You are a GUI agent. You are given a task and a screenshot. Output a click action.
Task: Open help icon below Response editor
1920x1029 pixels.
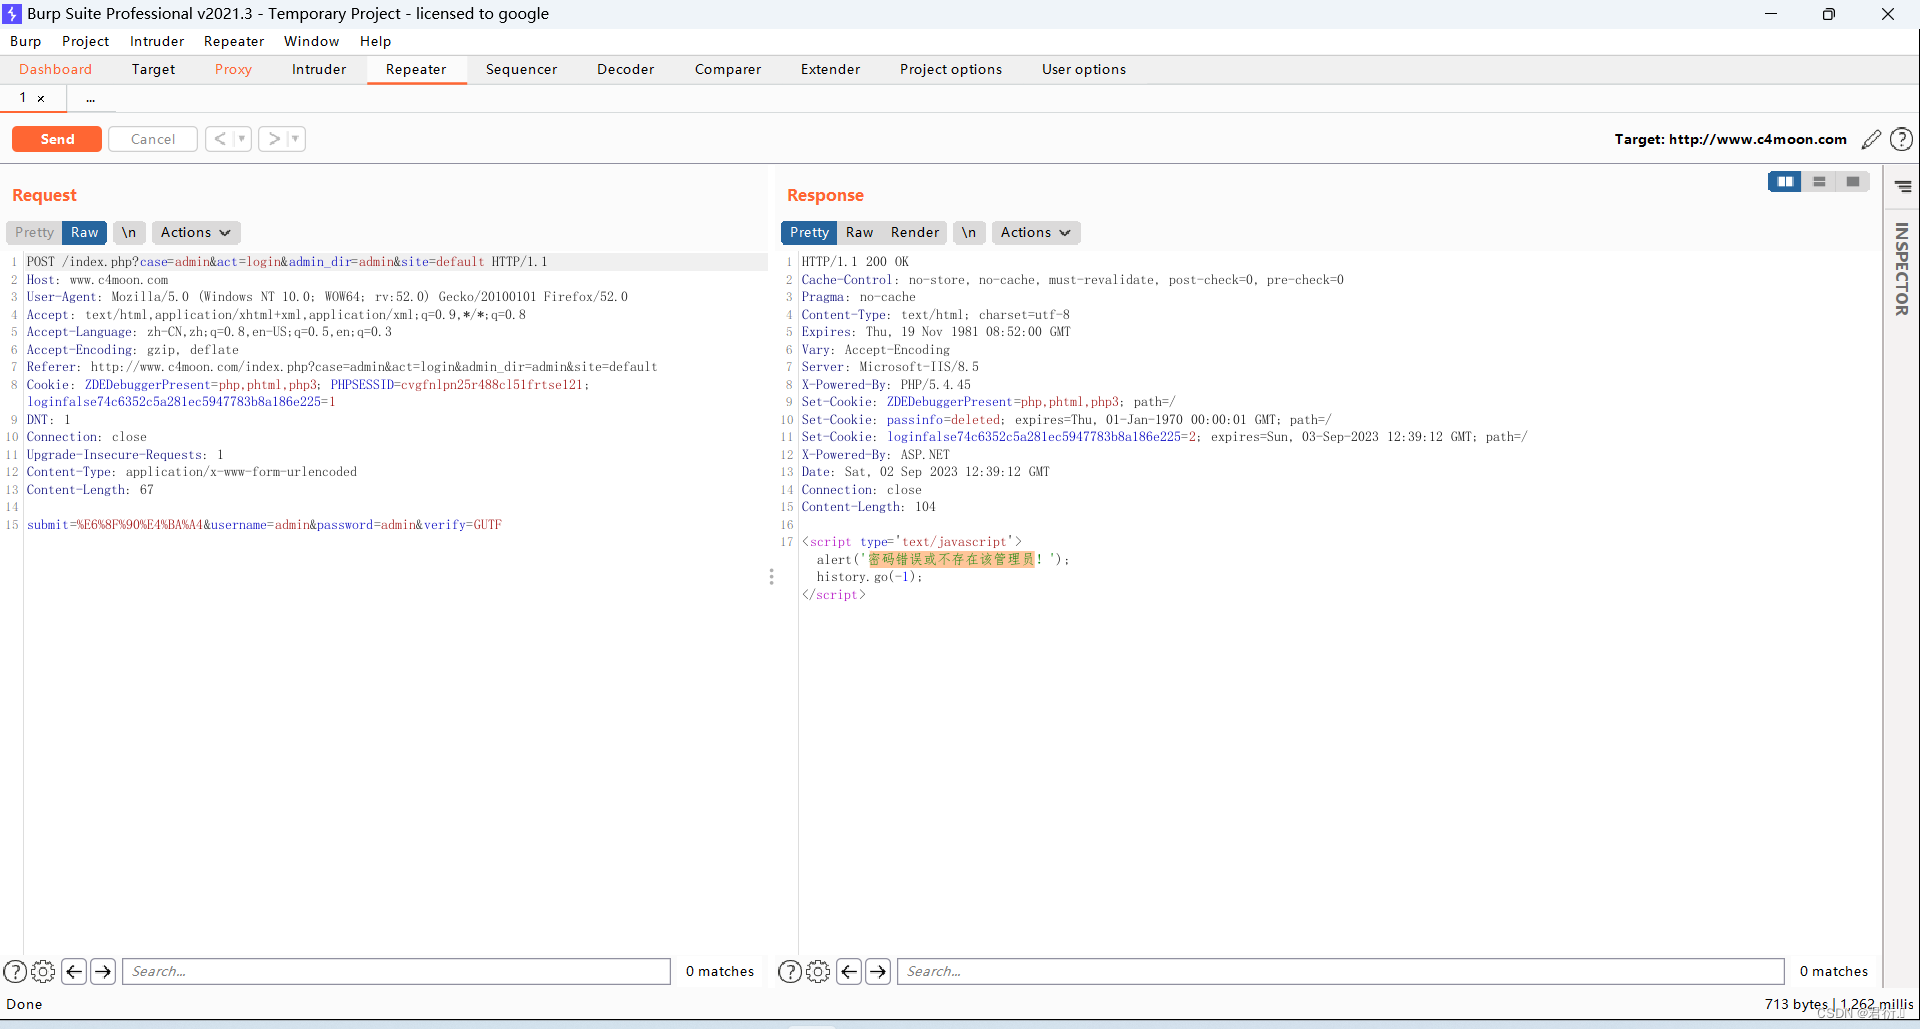[x=790, y=971]
